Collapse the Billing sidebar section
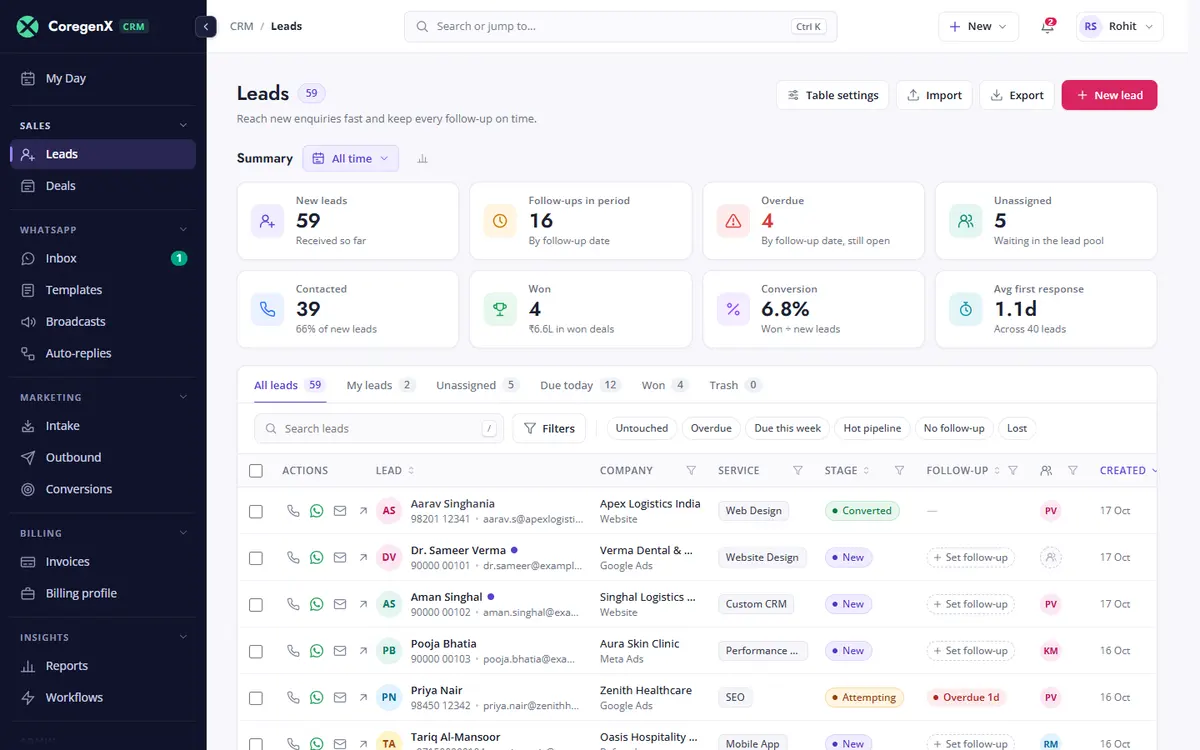Image resolution: width=1200 pixels, height=750 pixels. (x=183, y=533)
